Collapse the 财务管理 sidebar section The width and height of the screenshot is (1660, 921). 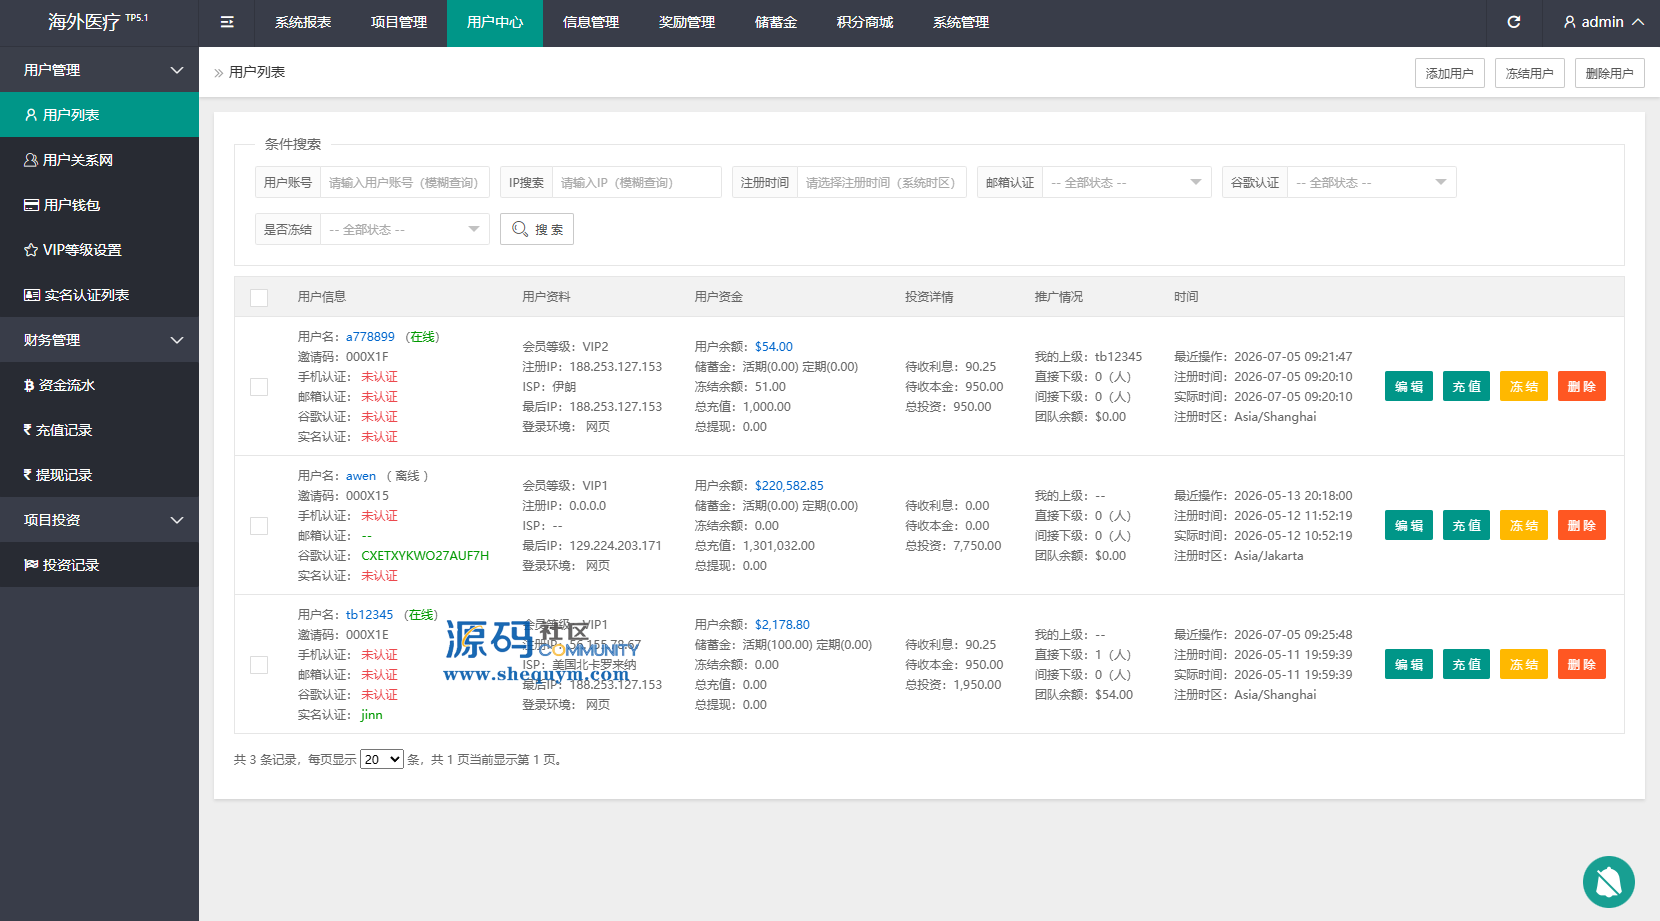[x=99, y=340]
